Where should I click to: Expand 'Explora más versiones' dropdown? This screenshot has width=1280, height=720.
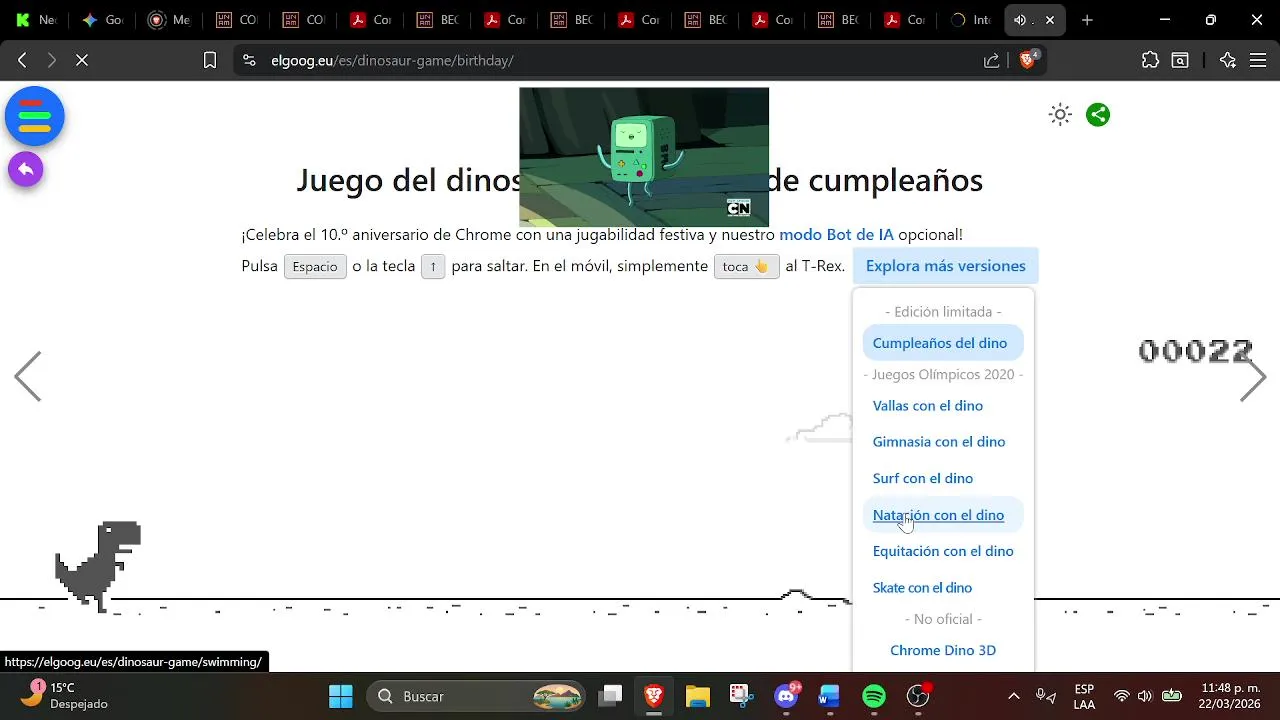point(945,266)
